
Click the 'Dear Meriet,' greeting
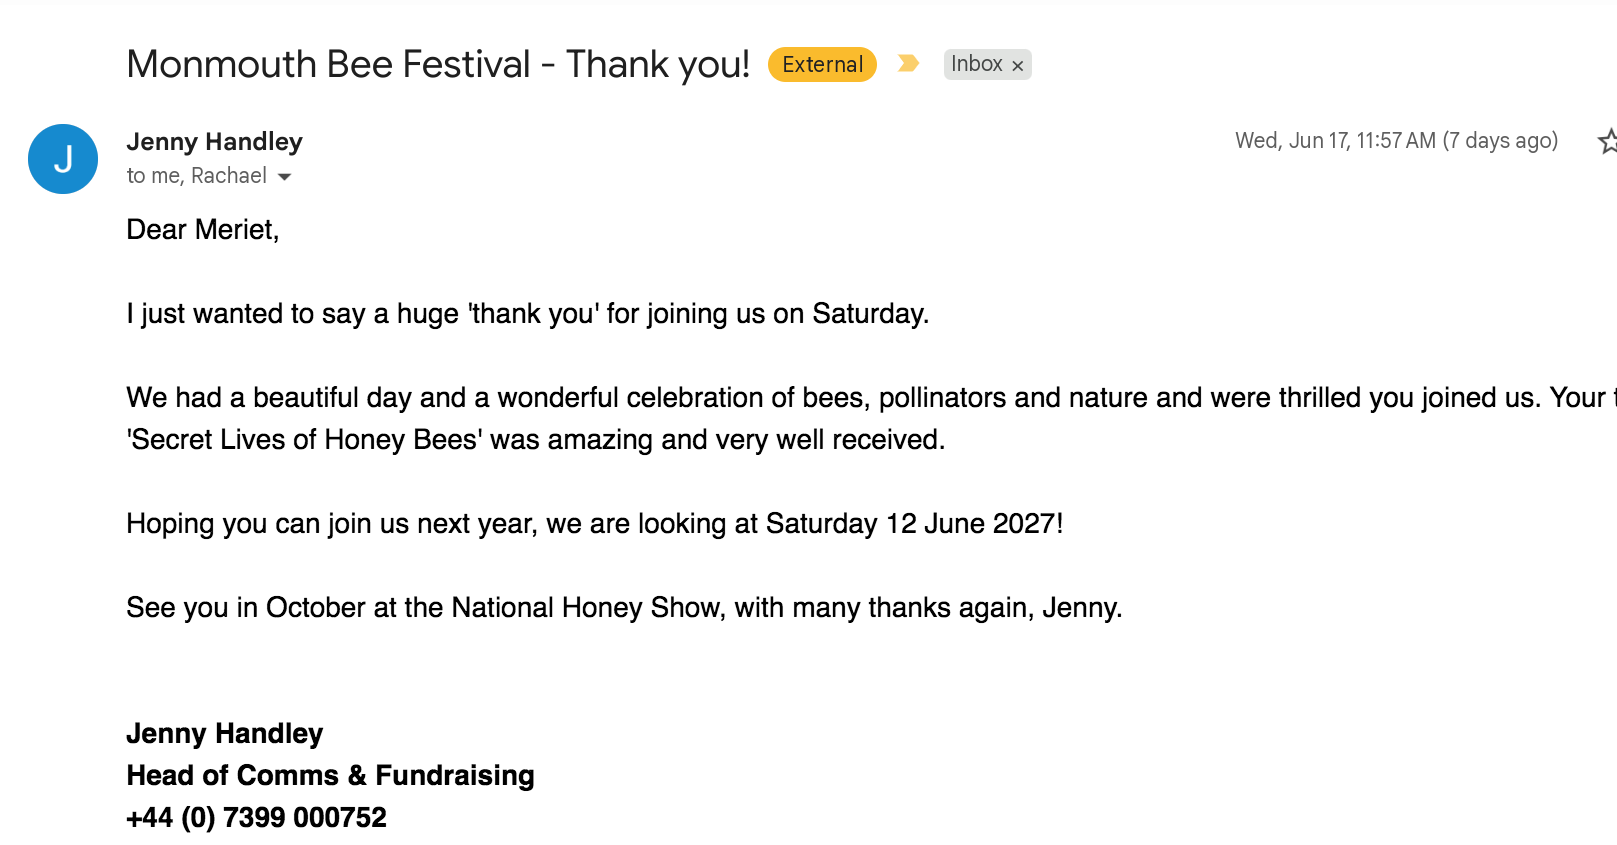[203, 230]
